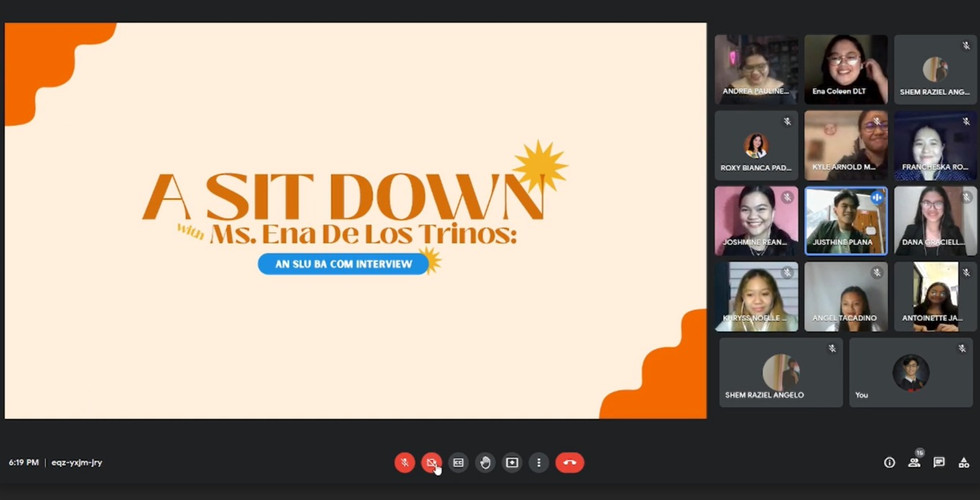This screenshot has width=980, height=500.
Task: Show the participants list
Action: [x=914, y=462]
